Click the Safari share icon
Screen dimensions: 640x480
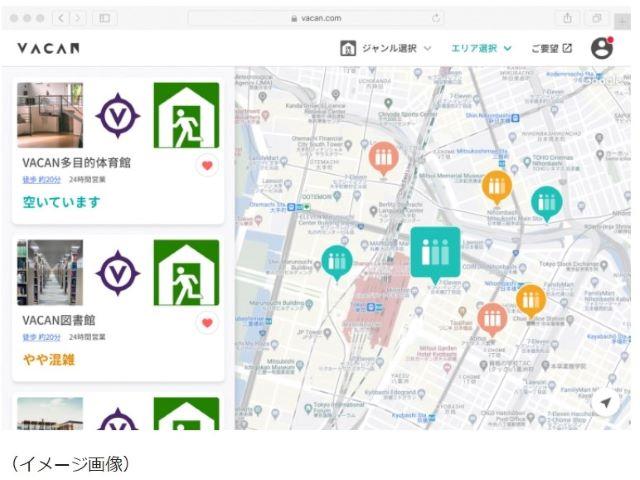pos(567,18)
